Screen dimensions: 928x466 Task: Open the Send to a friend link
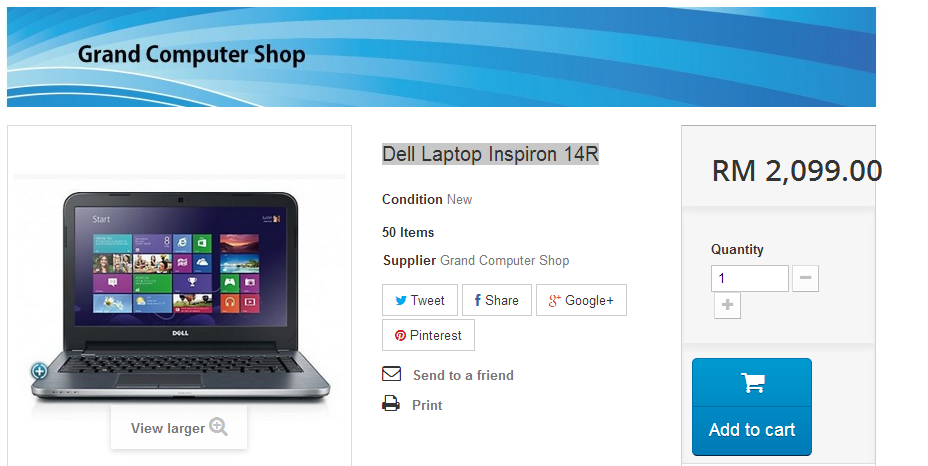(x=463, y=375)
